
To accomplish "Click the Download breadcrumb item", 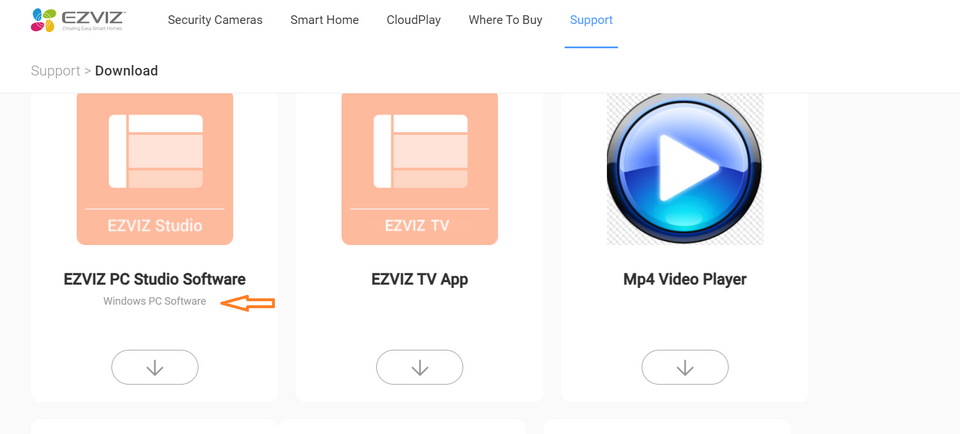I will 126,70.
